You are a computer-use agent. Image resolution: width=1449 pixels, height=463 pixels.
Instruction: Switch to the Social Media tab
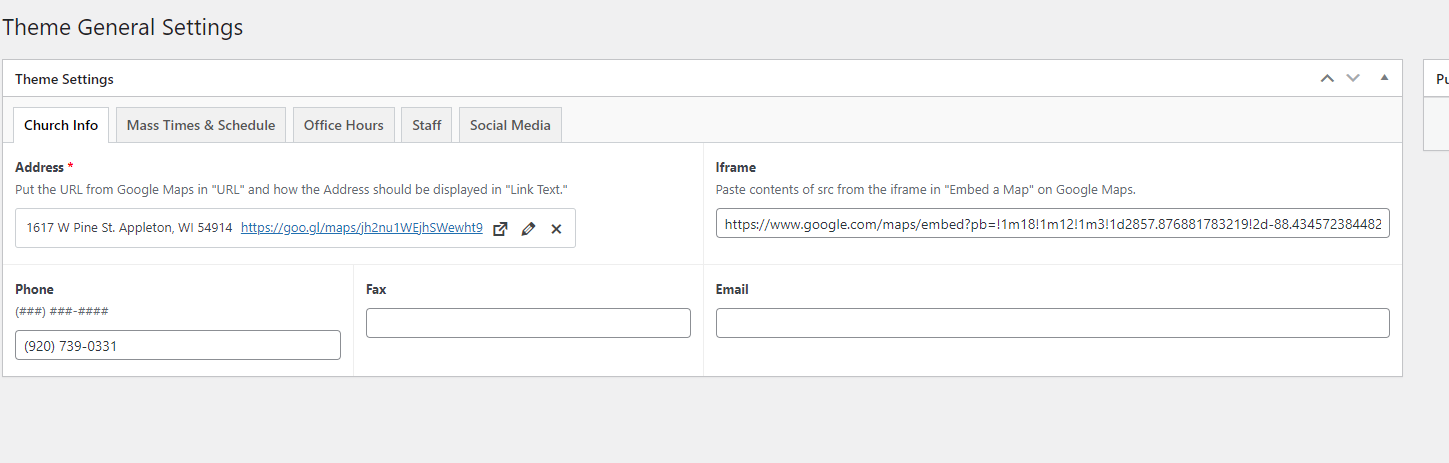510,125
